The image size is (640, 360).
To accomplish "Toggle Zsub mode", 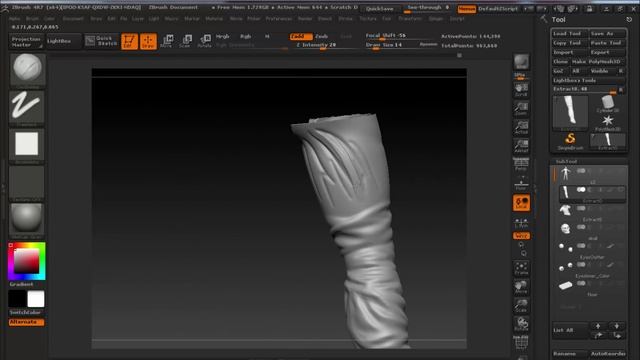I will 322,37.
